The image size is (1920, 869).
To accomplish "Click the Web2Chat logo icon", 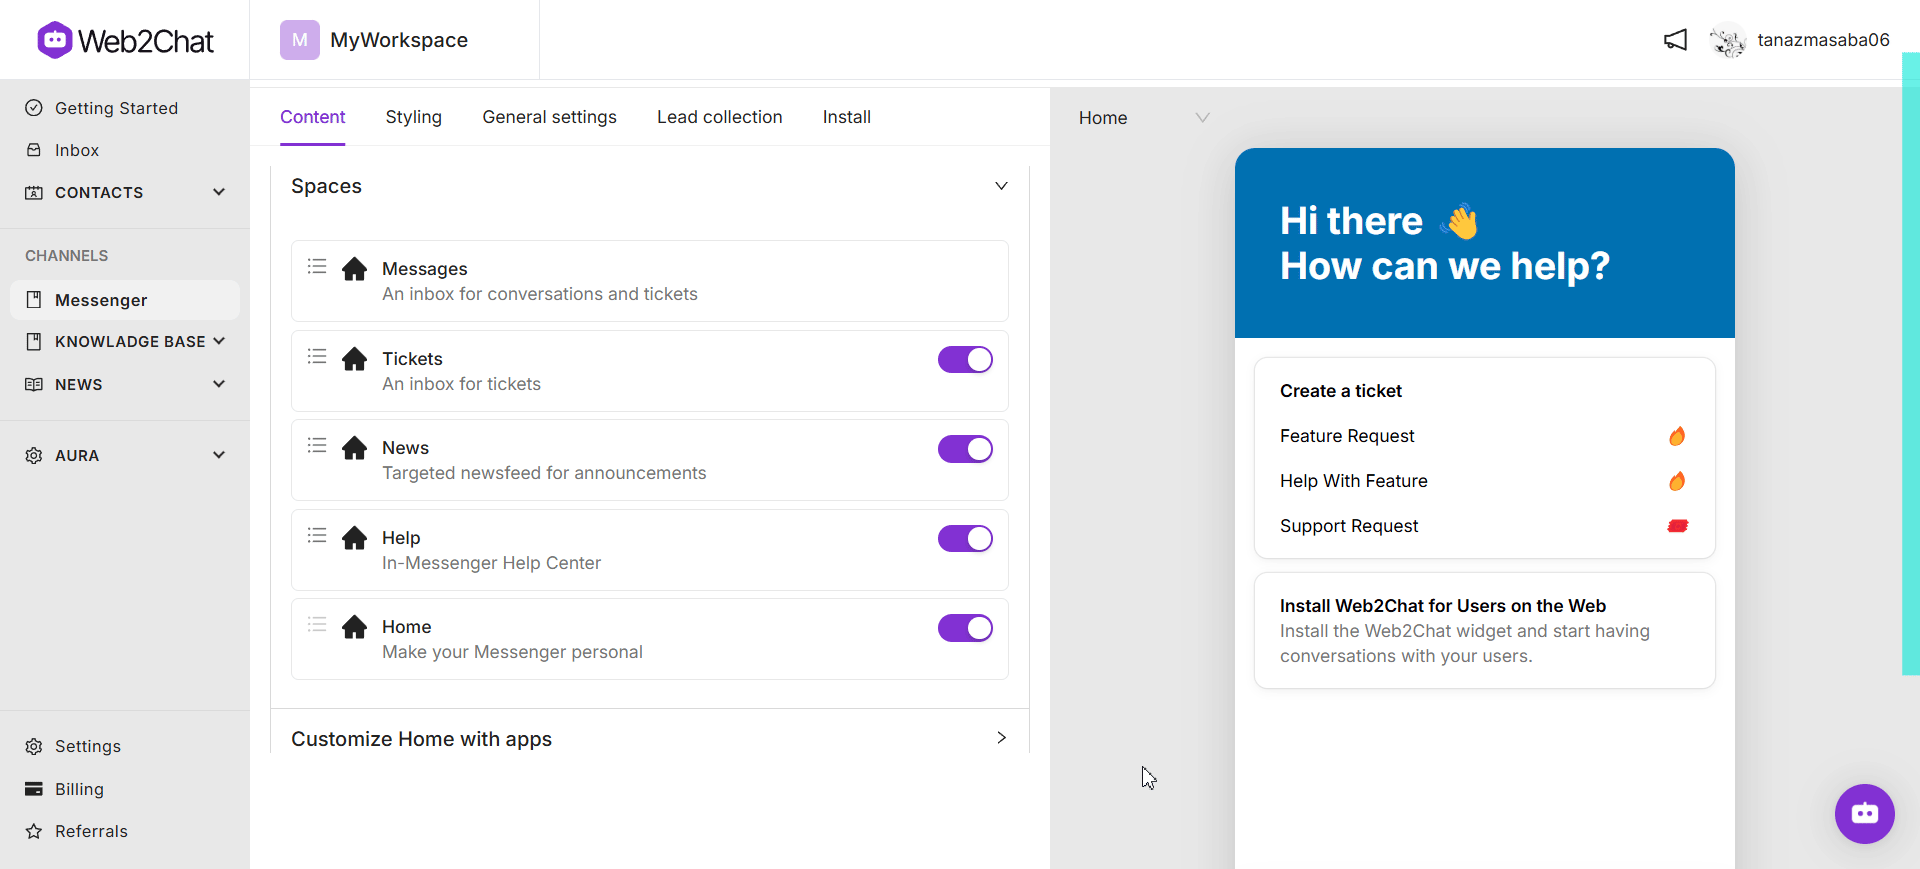I will pos(54,40).
